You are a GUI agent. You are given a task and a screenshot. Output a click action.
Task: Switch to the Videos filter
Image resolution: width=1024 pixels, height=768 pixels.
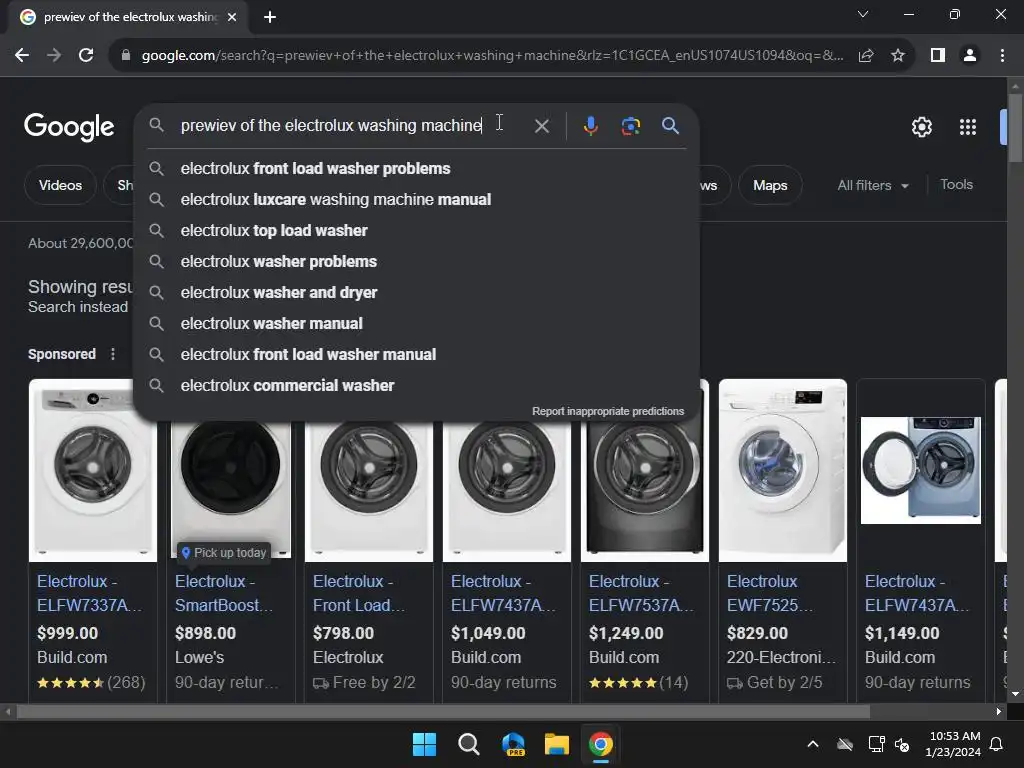60,185
